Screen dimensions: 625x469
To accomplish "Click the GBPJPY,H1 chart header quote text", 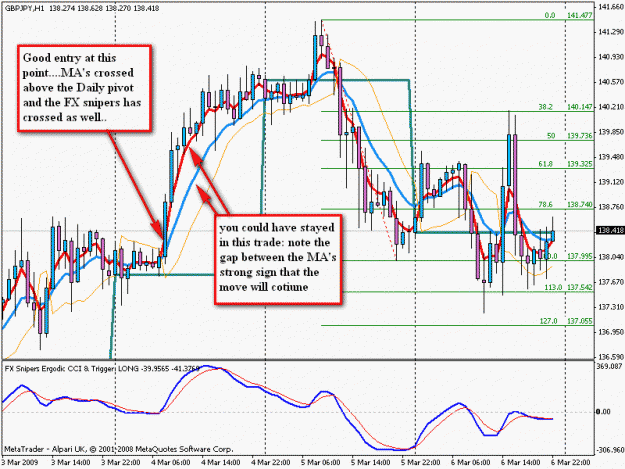I will [82, 8].
